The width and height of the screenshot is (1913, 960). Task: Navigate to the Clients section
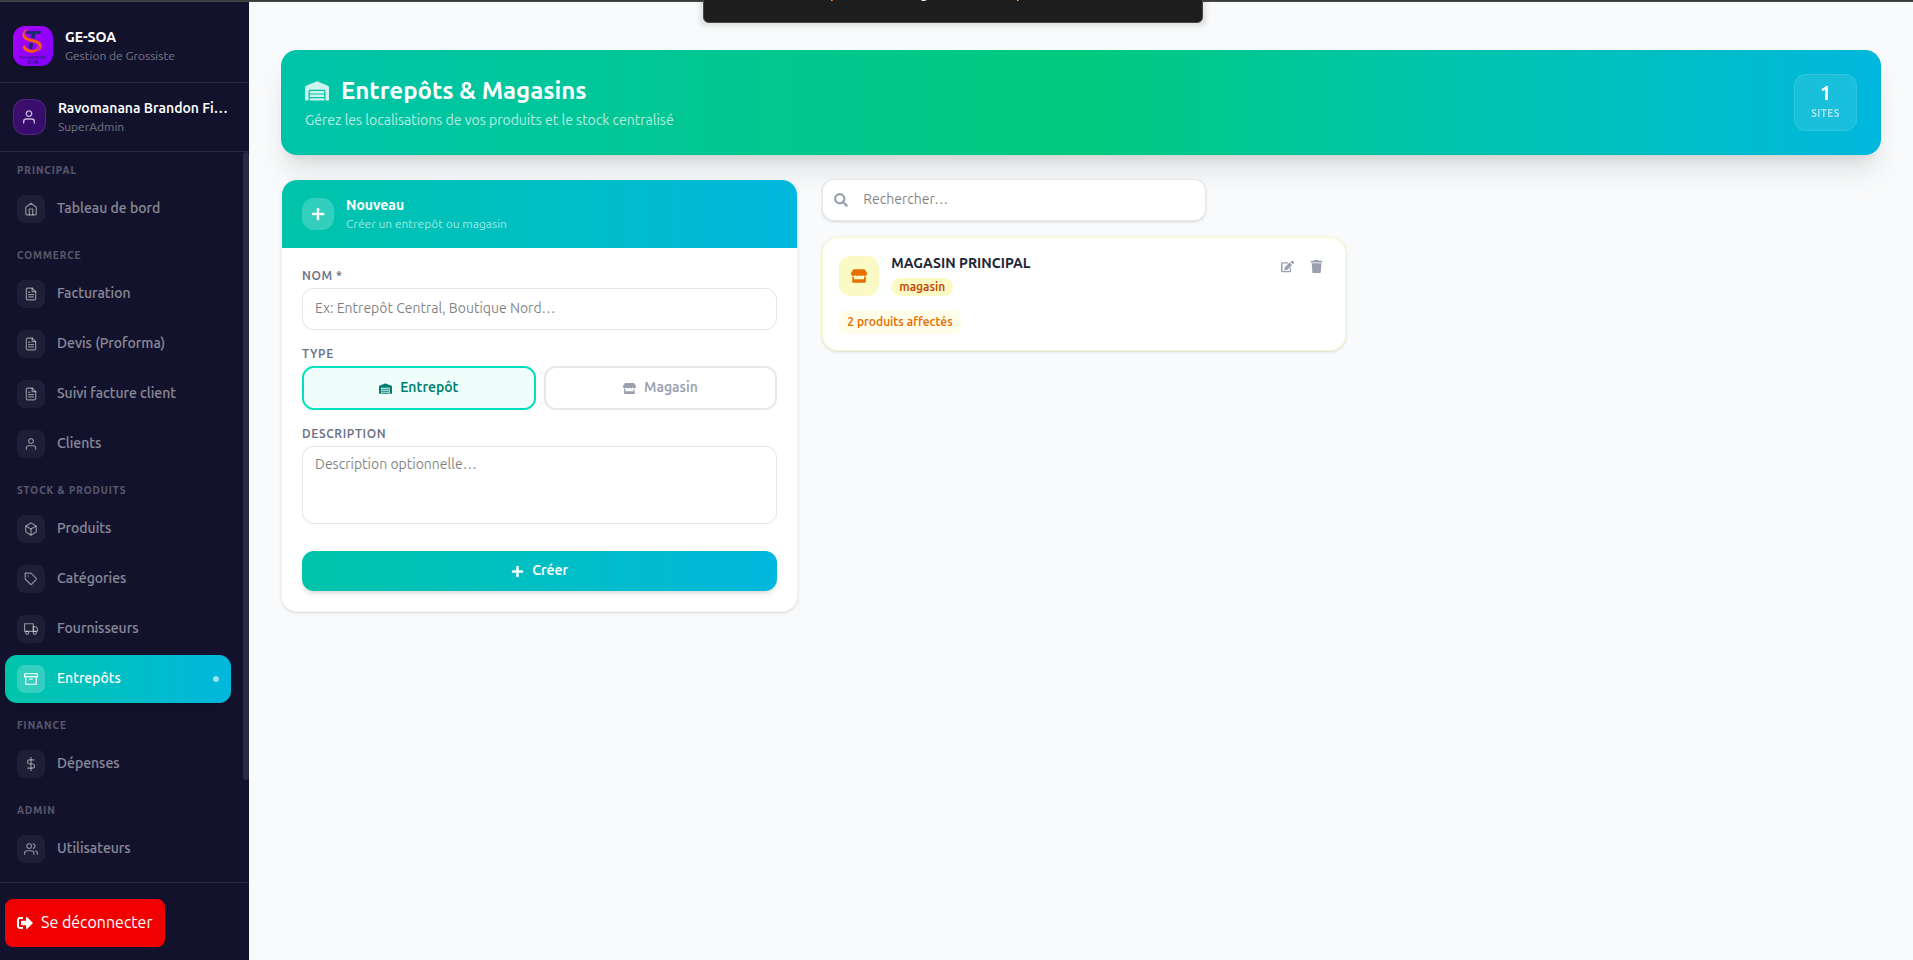[118, 444]
